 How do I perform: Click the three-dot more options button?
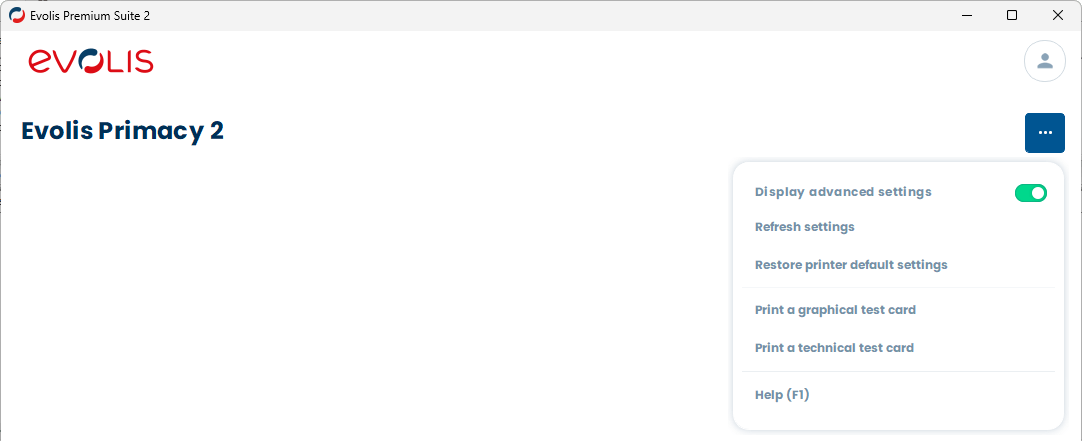coord(1044,133)
